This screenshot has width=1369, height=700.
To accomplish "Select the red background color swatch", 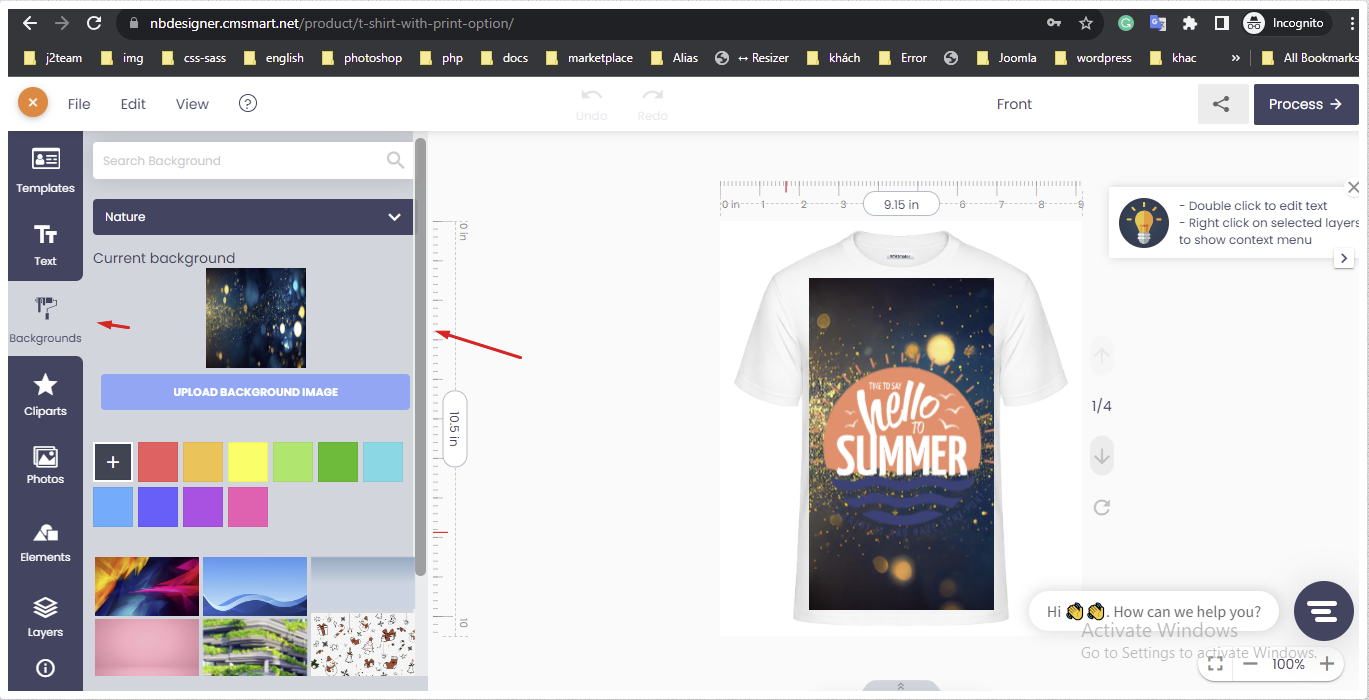I will pyautogui.click(x=157, y=461).
